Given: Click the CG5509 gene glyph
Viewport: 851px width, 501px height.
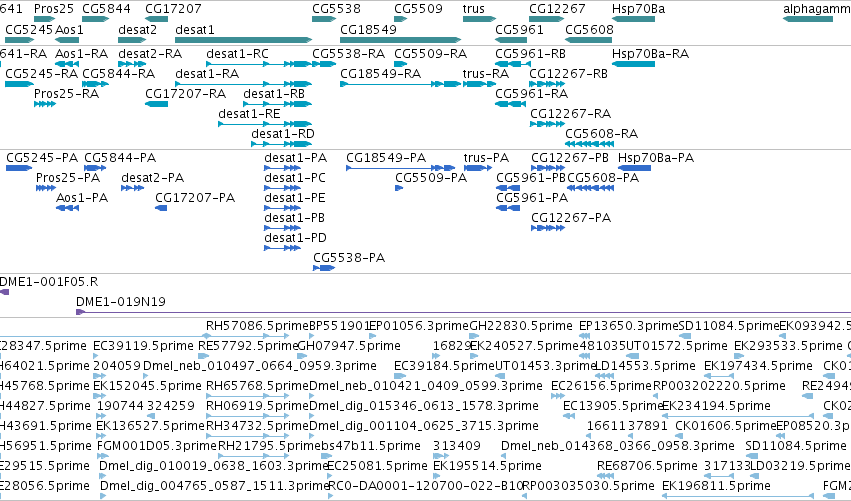Looking at the screenshot, I should tap(401, 19).
